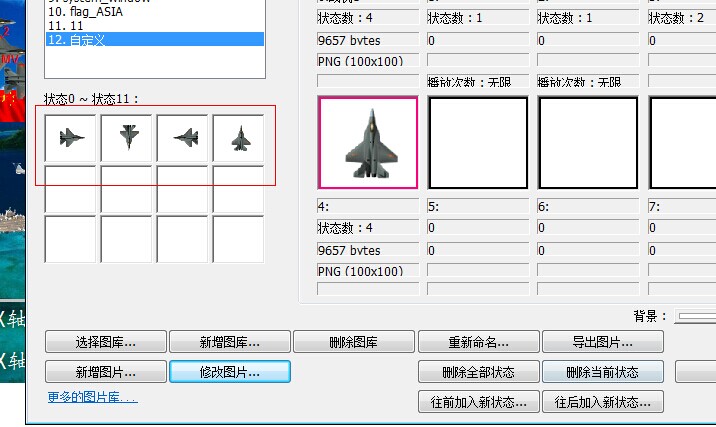
Task: Click the empty preview frame above slot 5
Action: tap(477, 143)
